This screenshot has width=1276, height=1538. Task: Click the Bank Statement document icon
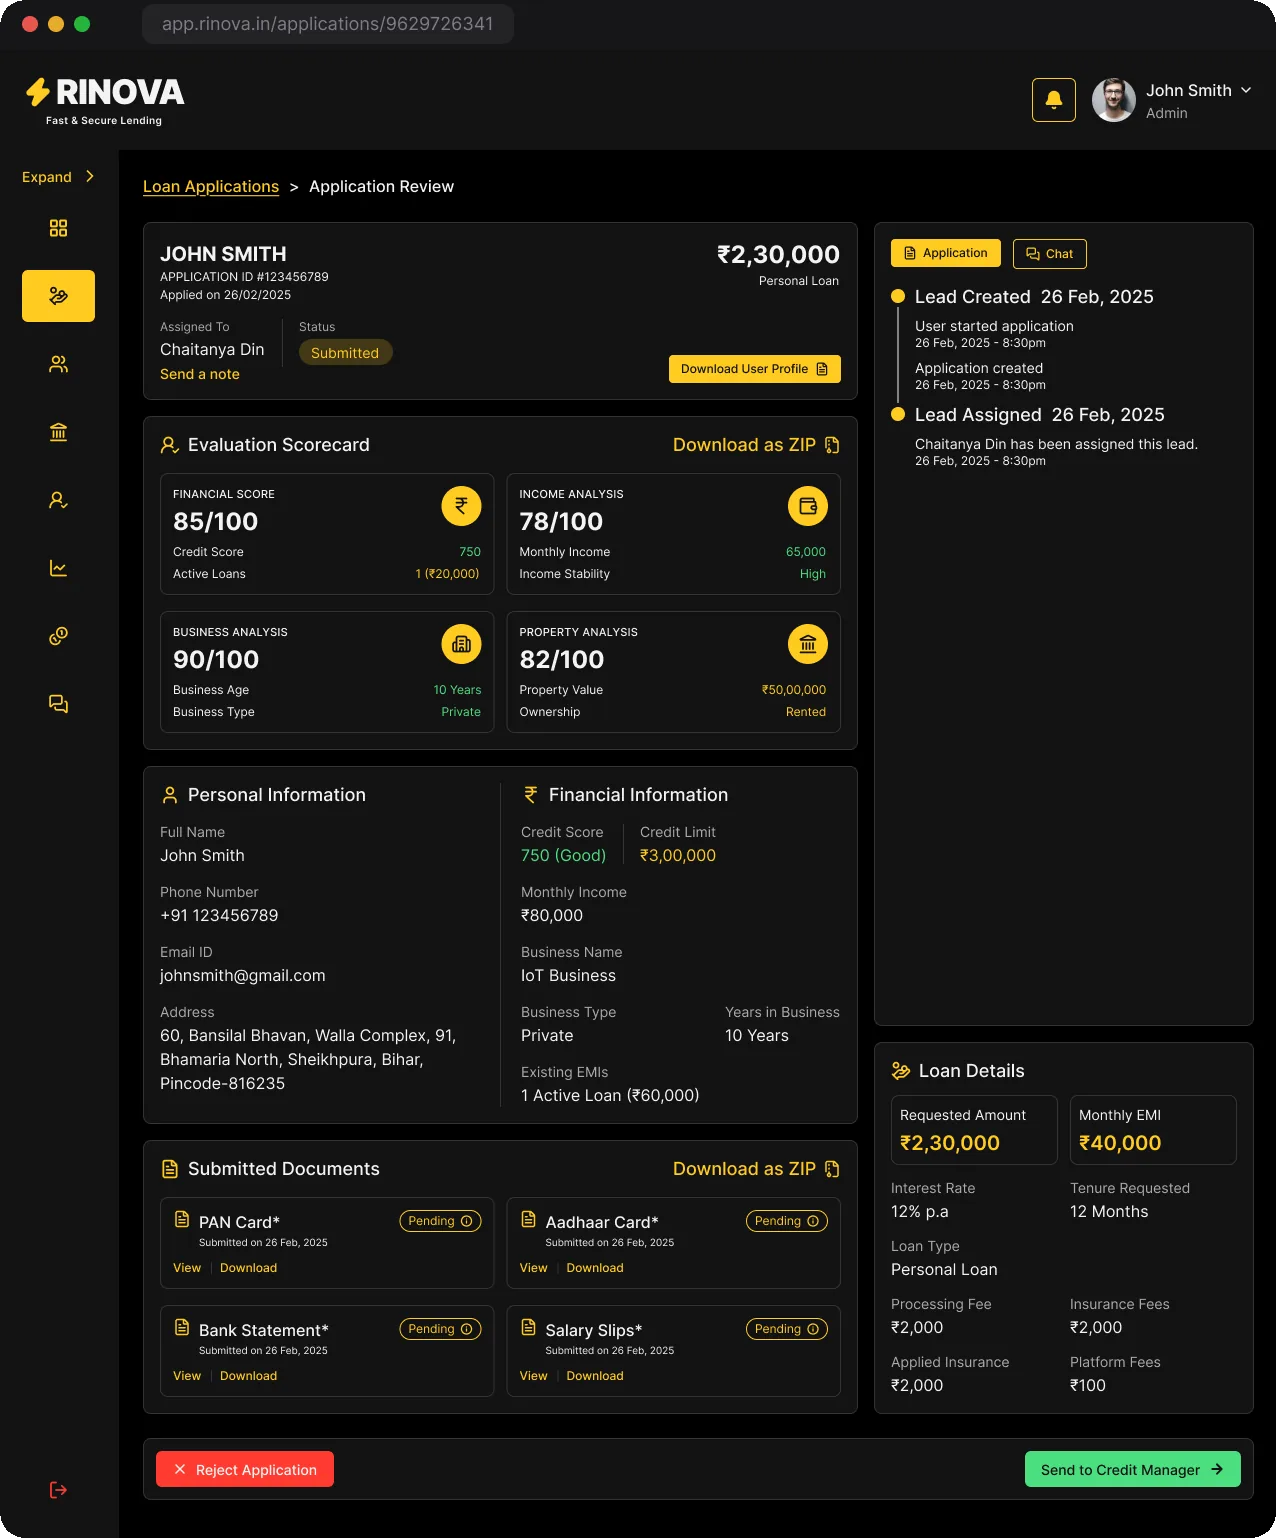[x=182, y=1327]
